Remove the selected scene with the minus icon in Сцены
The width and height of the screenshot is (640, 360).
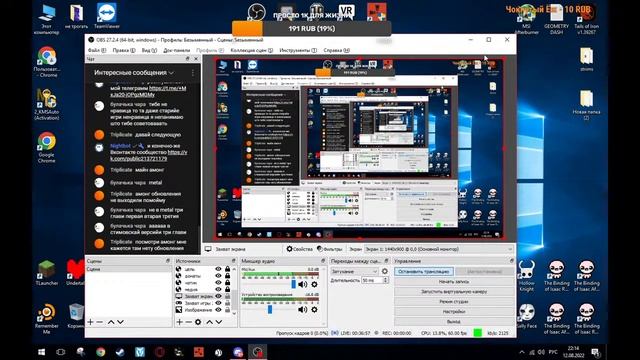click(100, 322)
